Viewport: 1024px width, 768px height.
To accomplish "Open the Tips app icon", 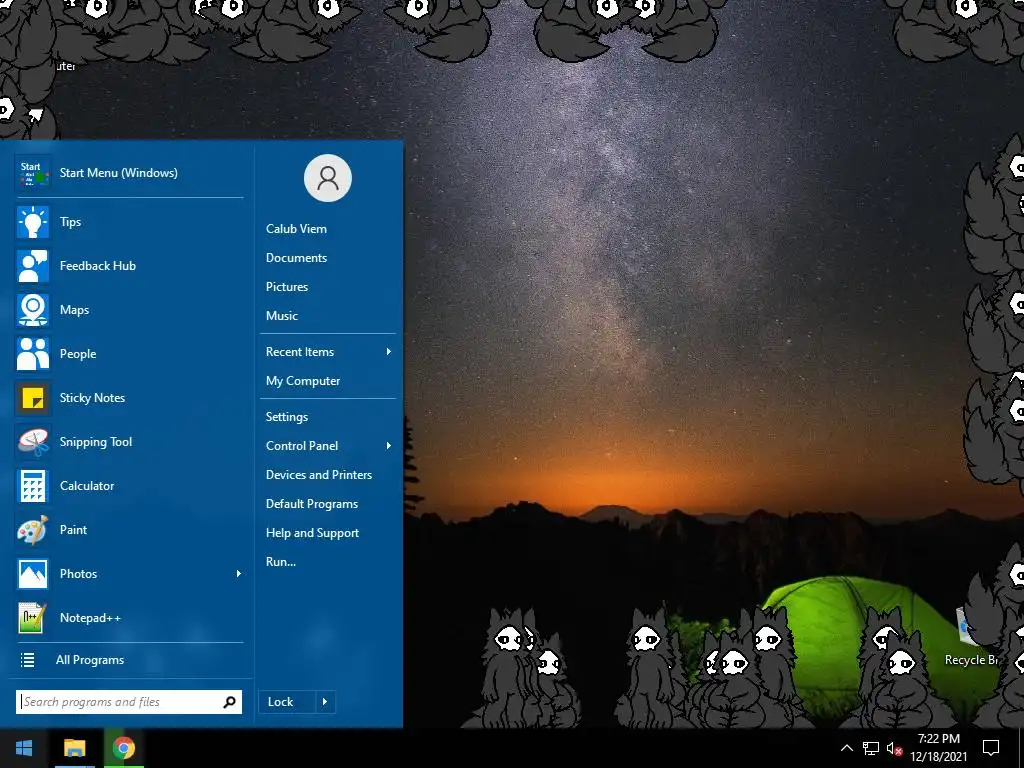I will click(x=33, y=222).
